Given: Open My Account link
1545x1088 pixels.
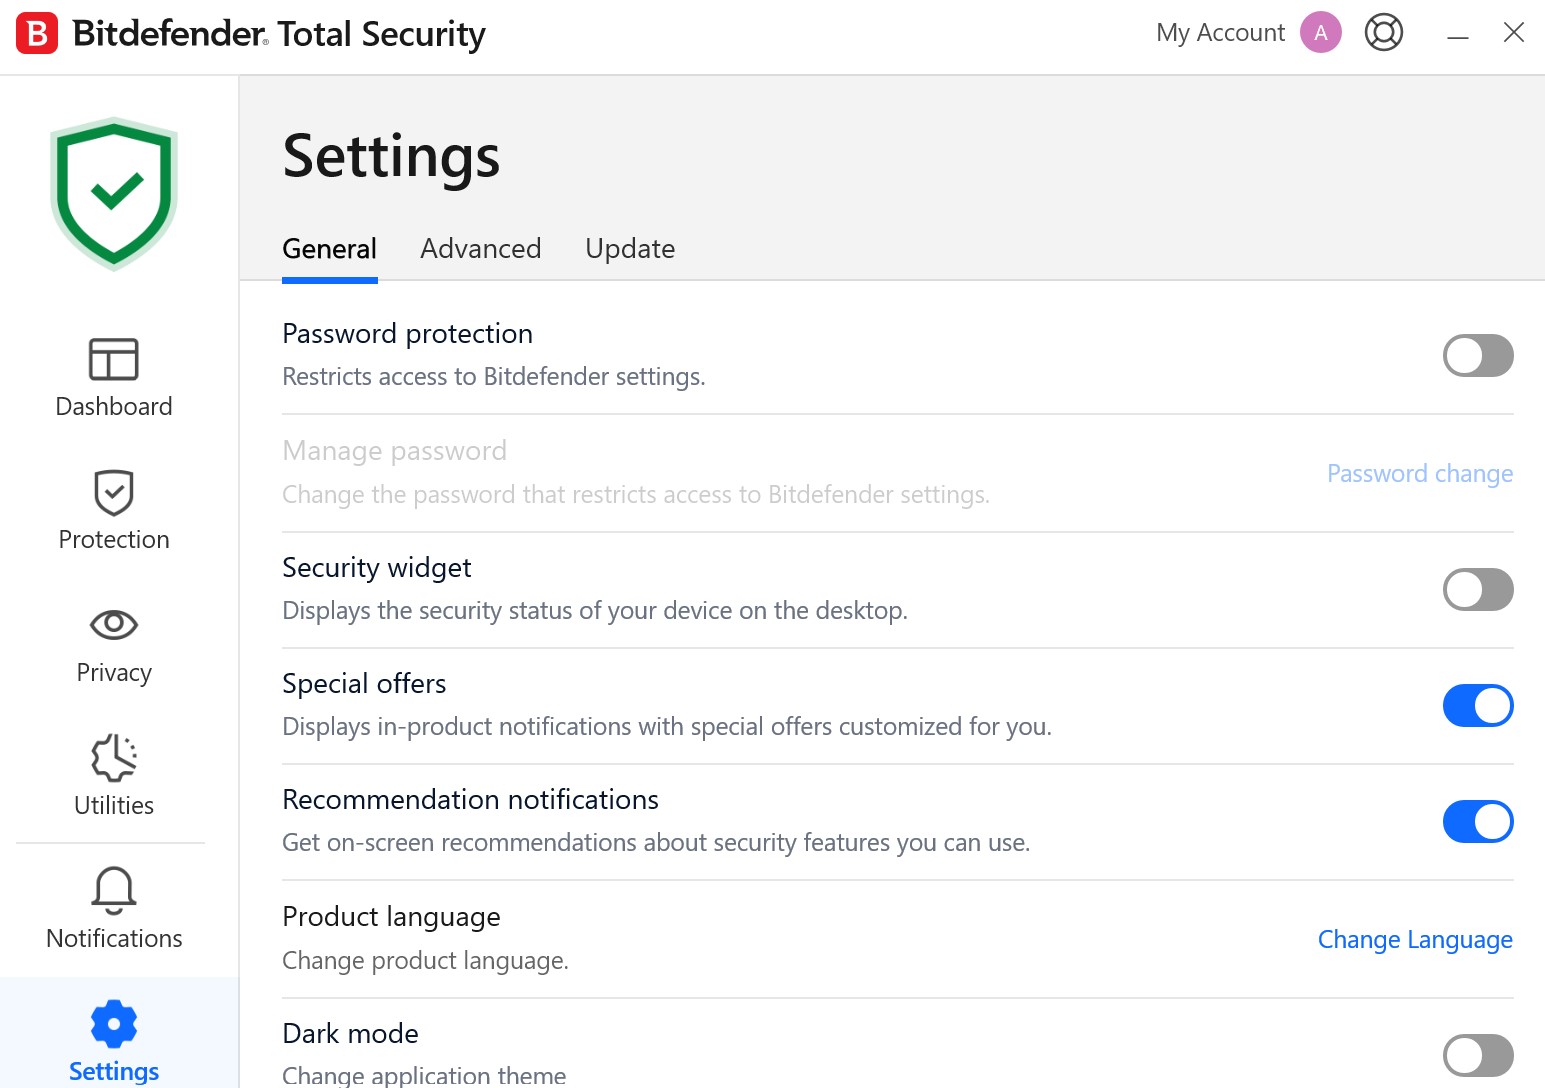Looking at the screenshot, I should tap(1220, 33).
